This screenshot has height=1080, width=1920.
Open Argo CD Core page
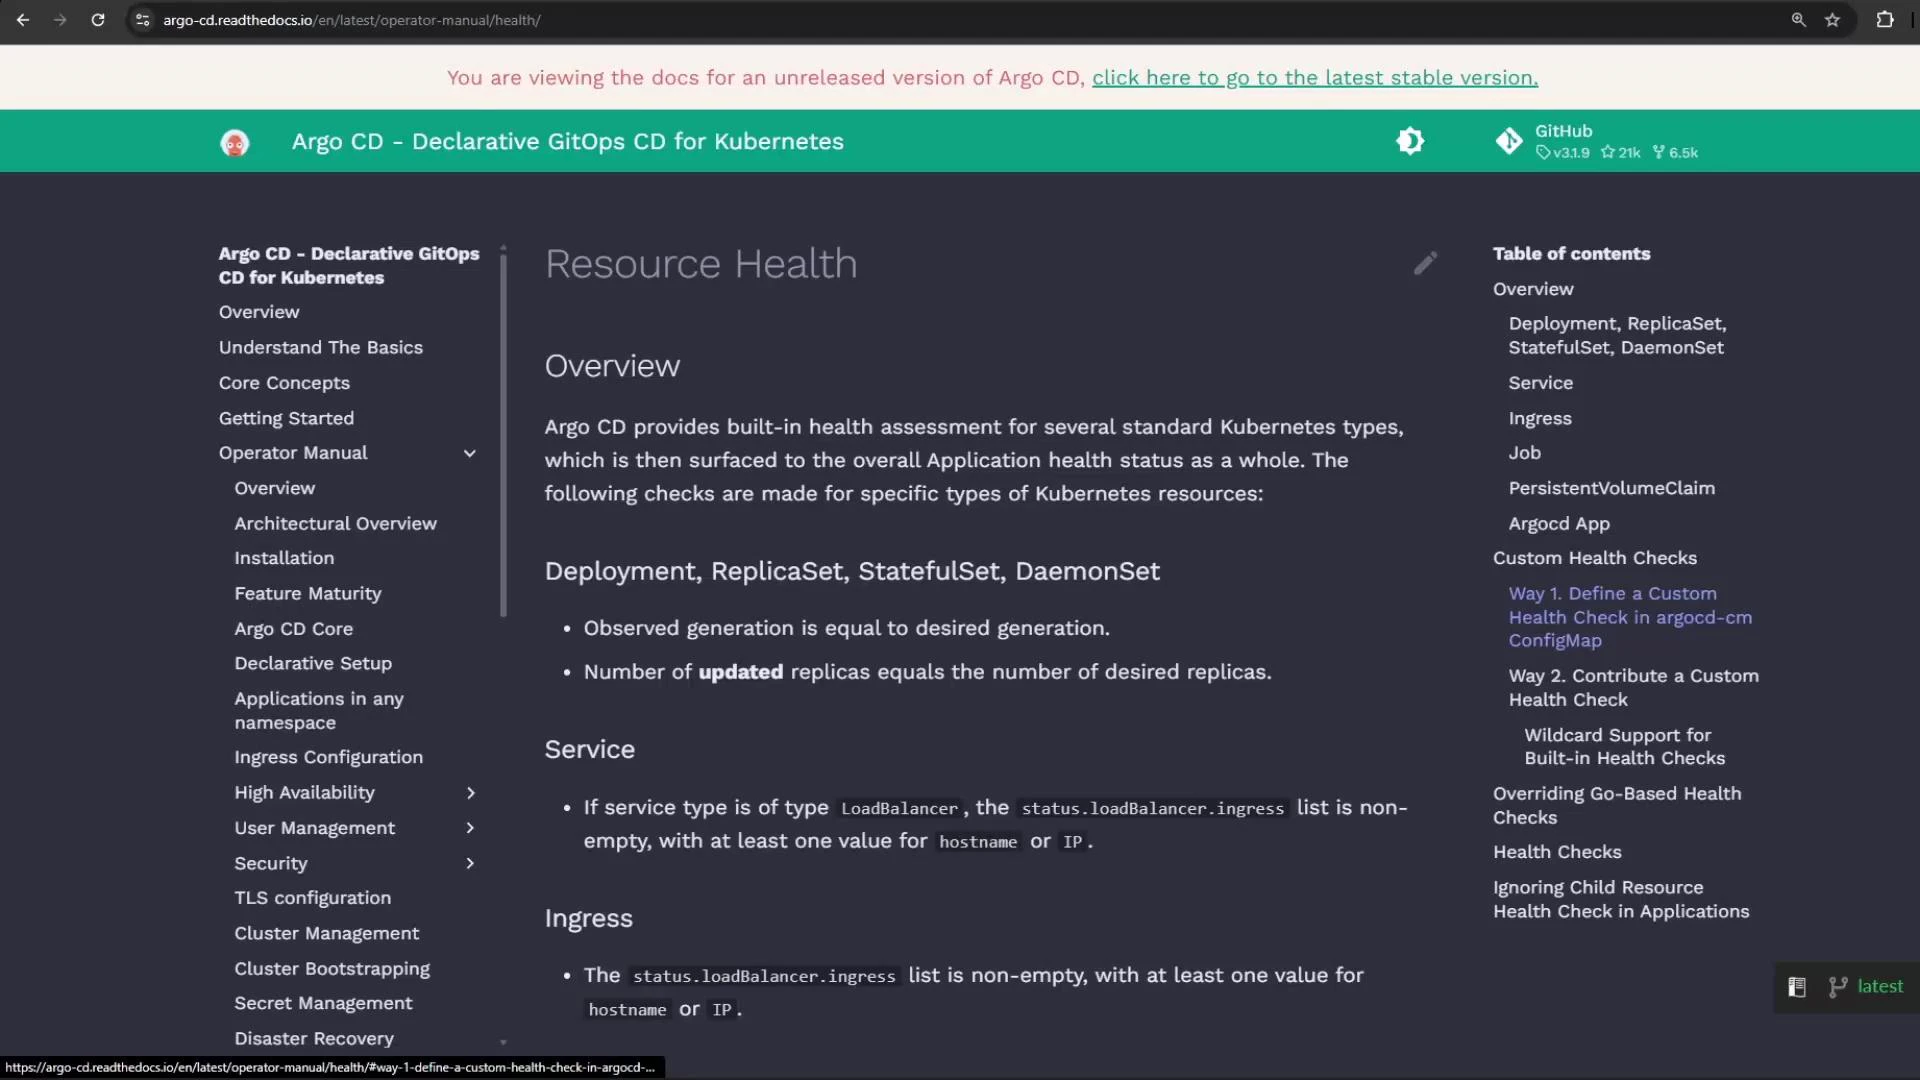[293, 629]
